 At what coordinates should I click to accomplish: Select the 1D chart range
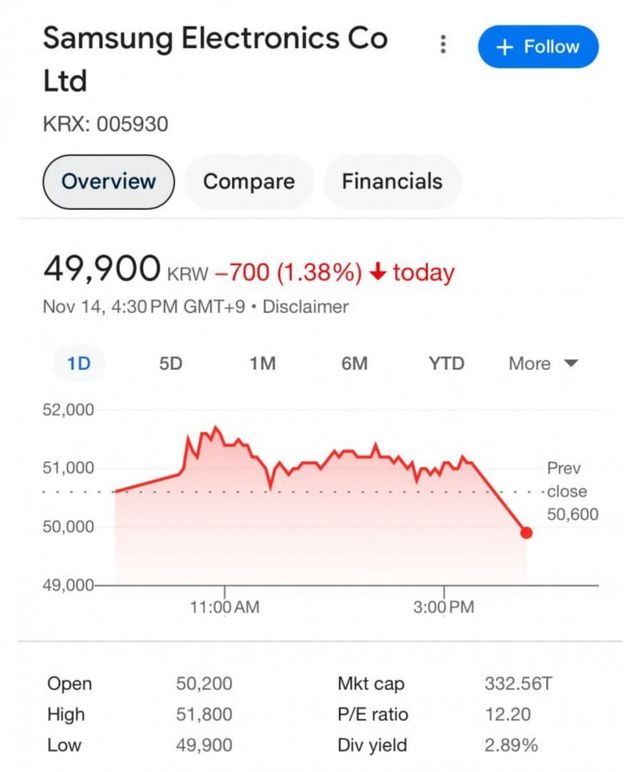pos(79,364)
